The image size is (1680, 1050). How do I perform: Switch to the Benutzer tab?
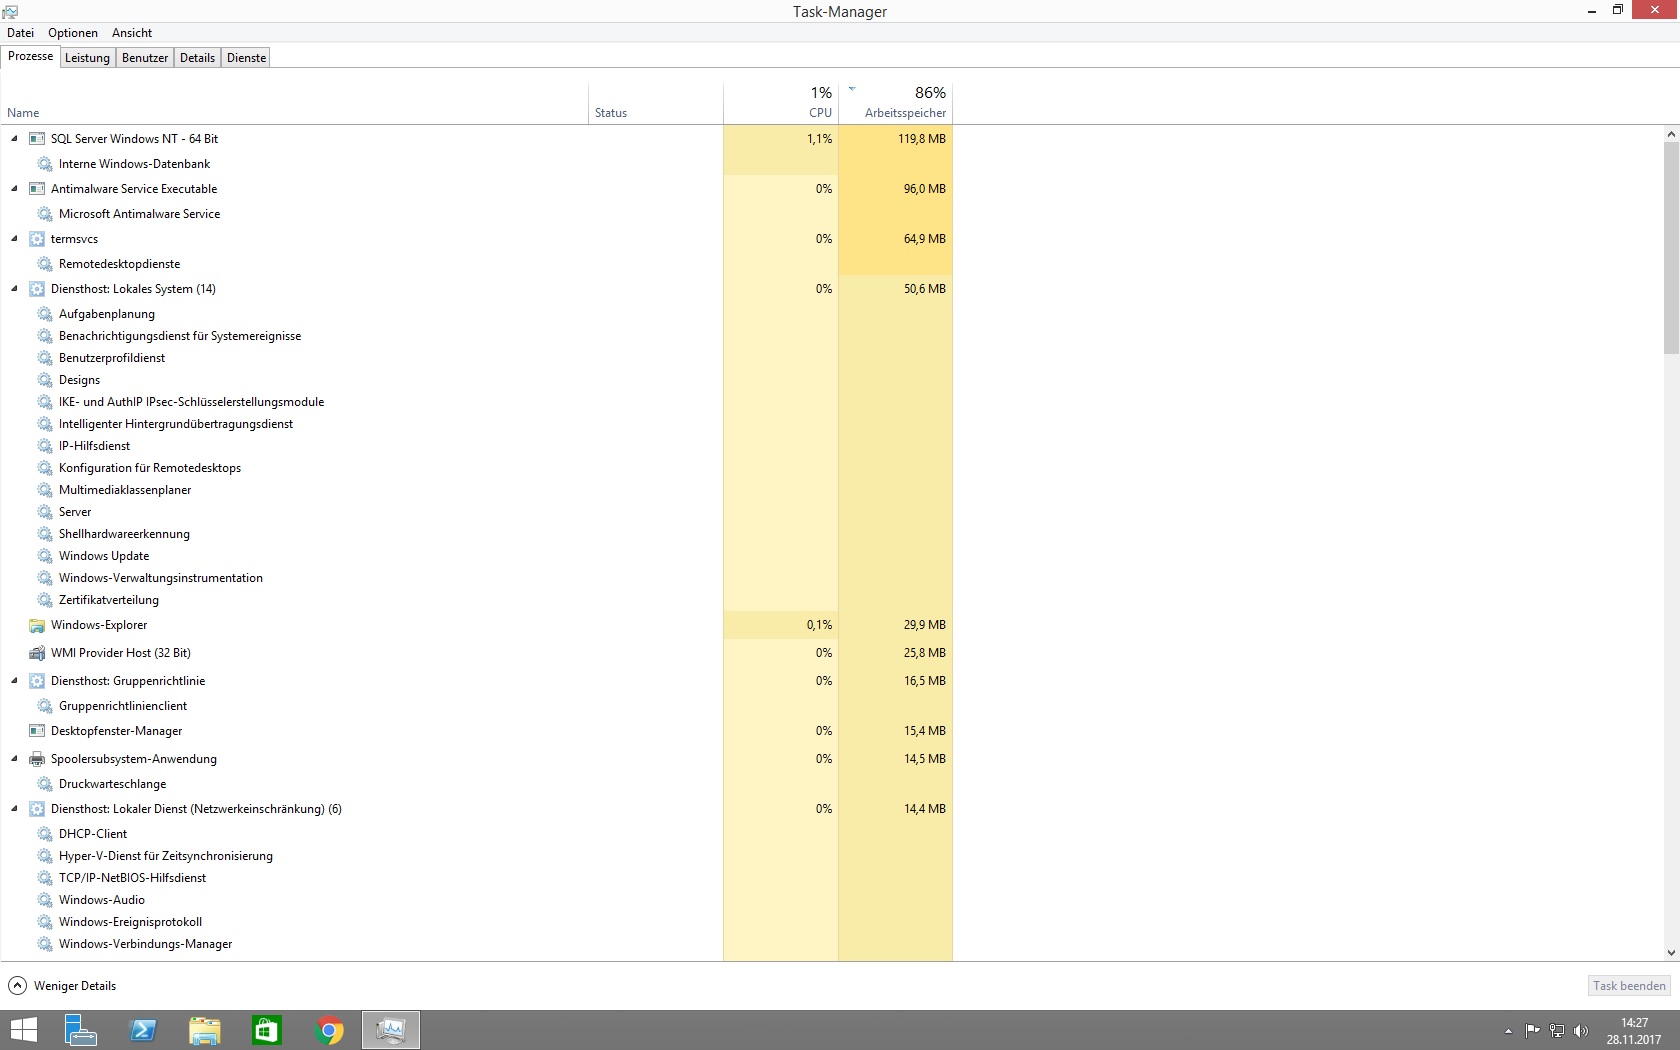pyautogui.click(x=145, y=58)
